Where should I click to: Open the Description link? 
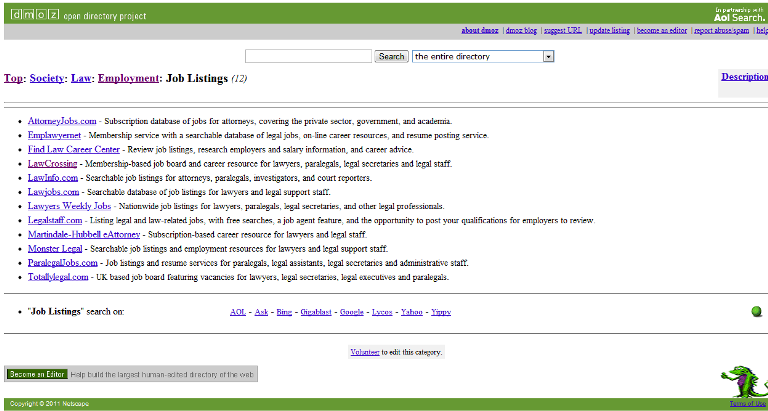click(x=744, y=76)
